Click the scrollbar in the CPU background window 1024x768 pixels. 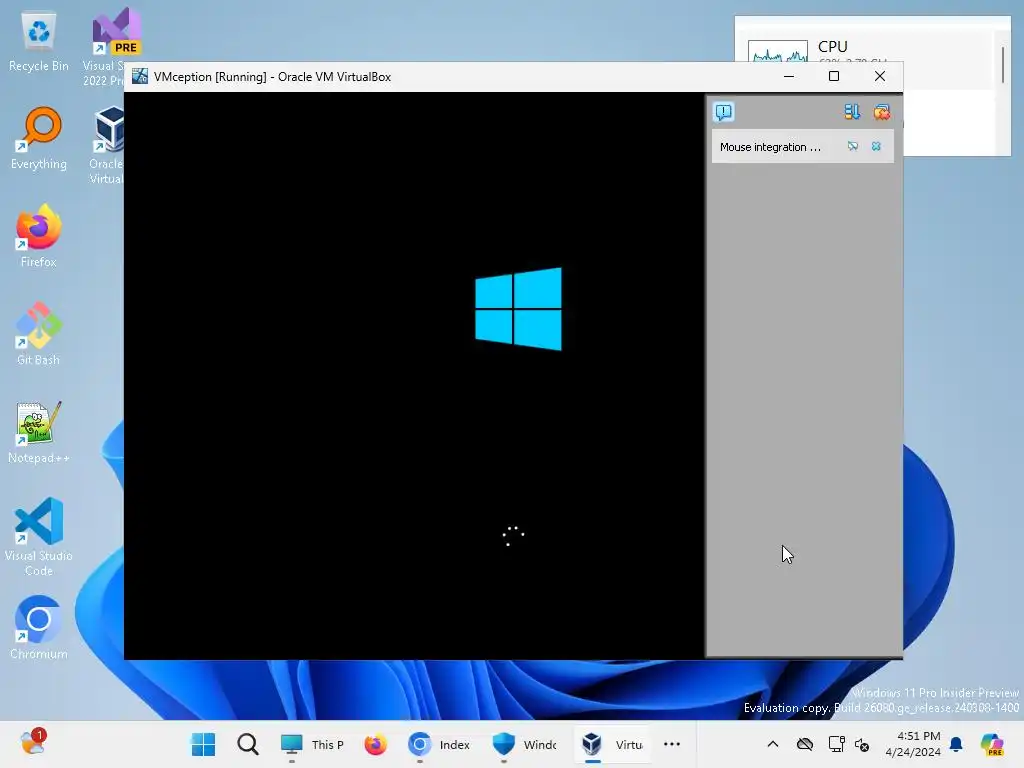(x=1003, y=64)
